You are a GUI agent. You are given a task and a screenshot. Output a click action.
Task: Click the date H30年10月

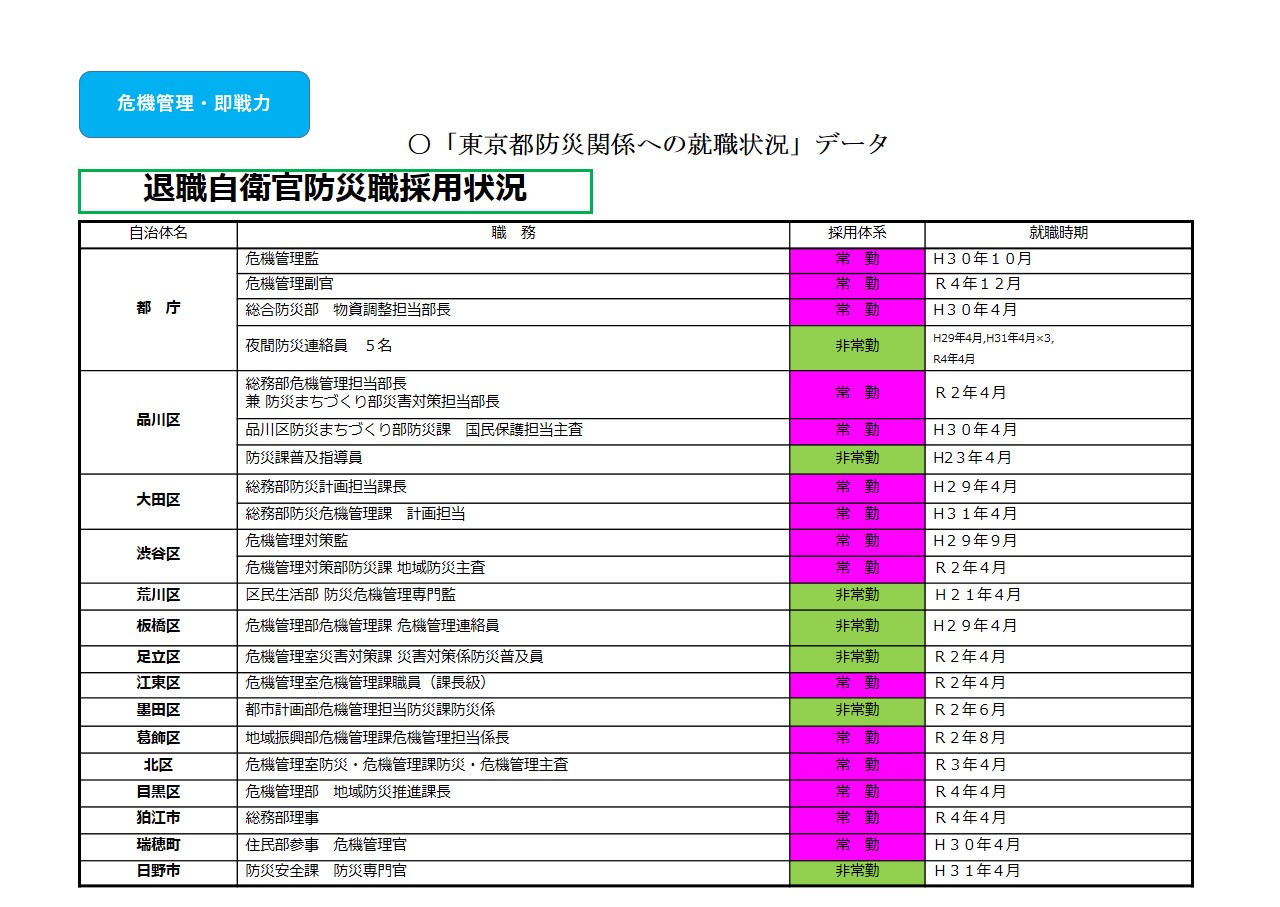pos(982,259)
